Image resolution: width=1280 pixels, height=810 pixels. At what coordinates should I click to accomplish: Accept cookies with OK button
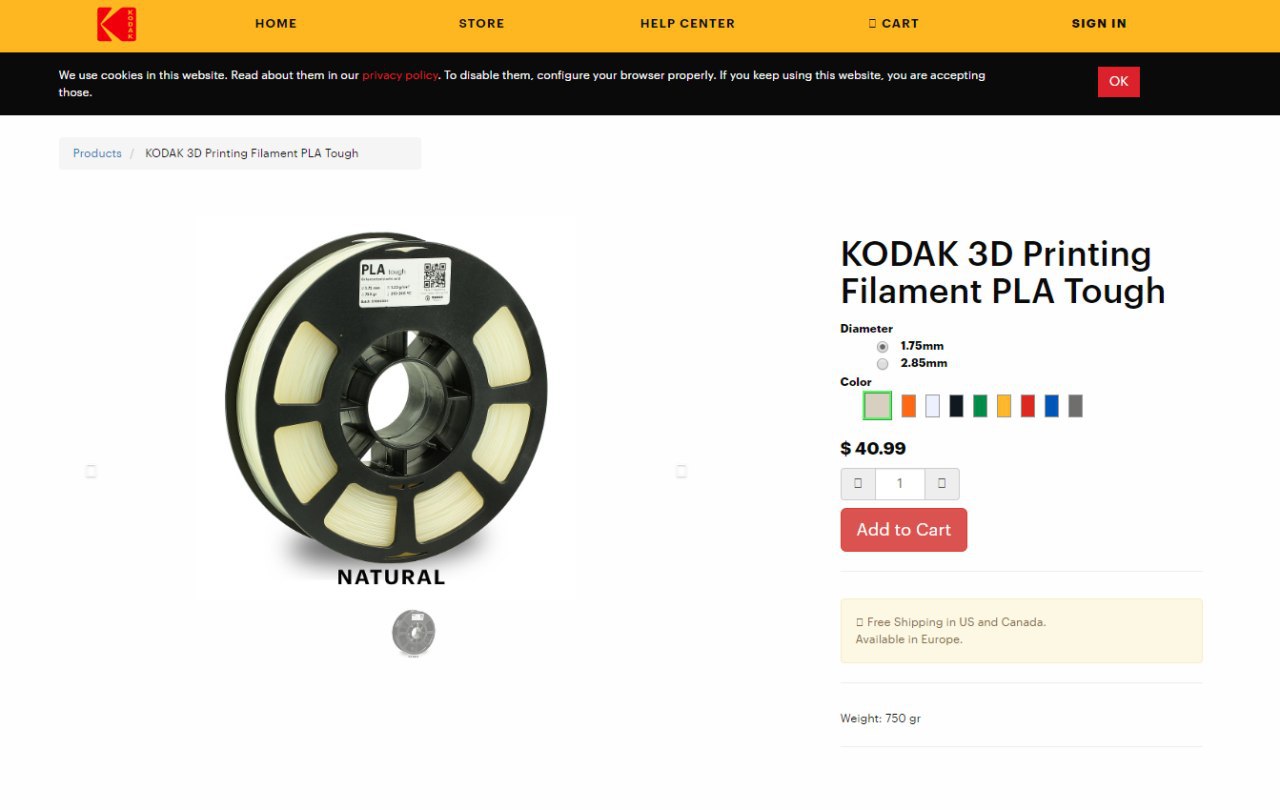1119,82
